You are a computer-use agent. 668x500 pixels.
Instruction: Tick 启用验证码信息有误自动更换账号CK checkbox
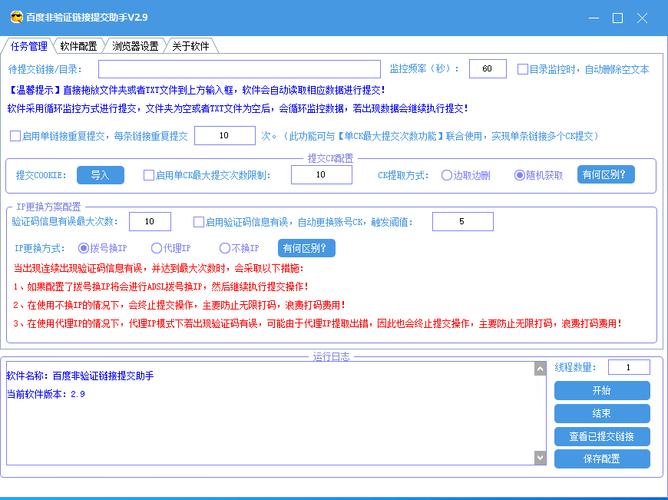(198, 222)
